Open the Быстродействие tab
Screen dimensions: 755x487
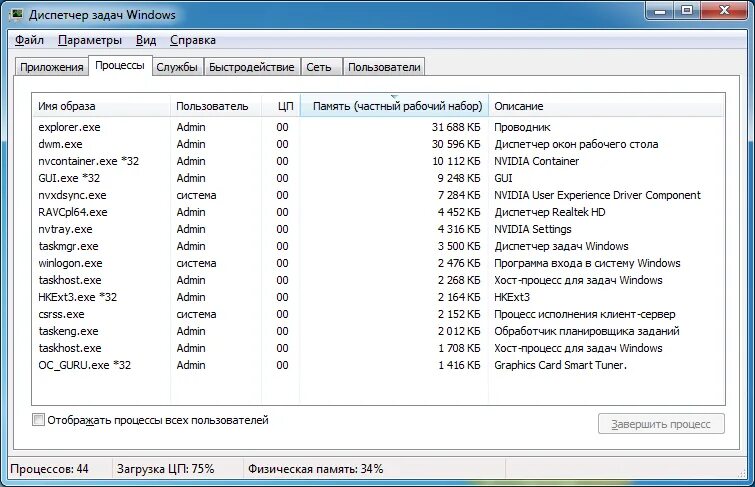(251, 67)
